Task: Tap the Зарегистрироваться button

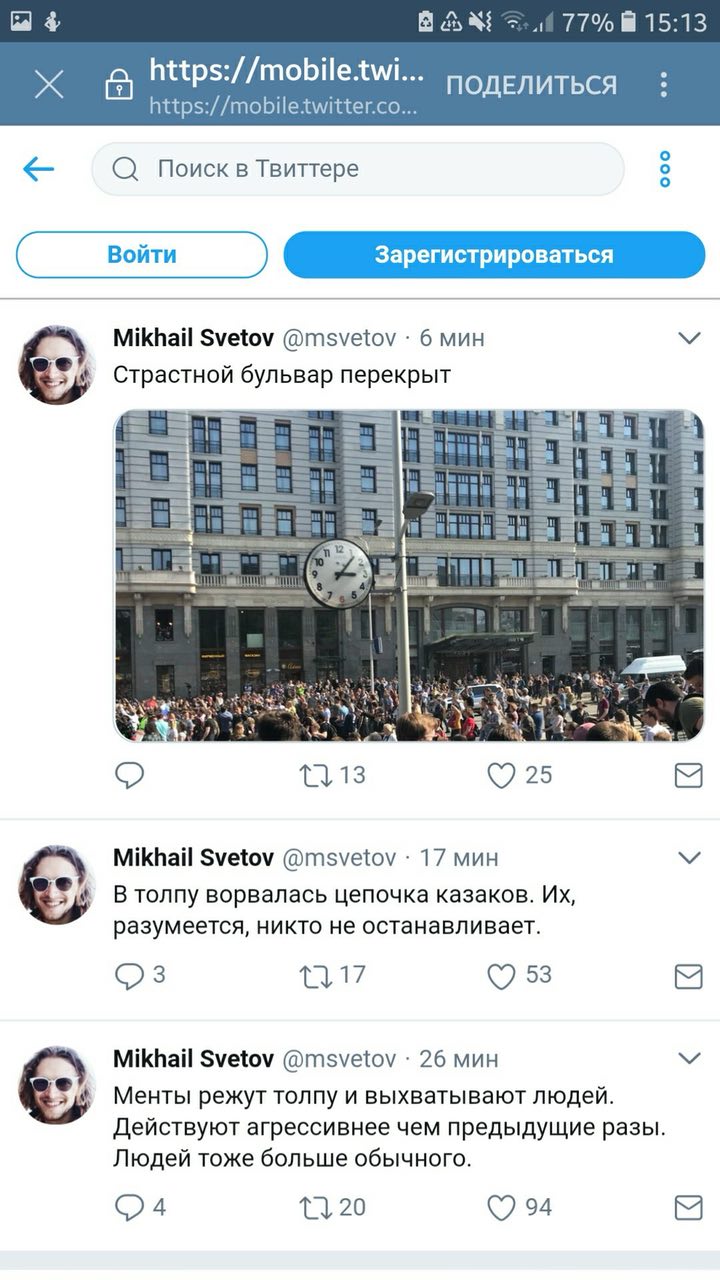Action: point(494,255)
